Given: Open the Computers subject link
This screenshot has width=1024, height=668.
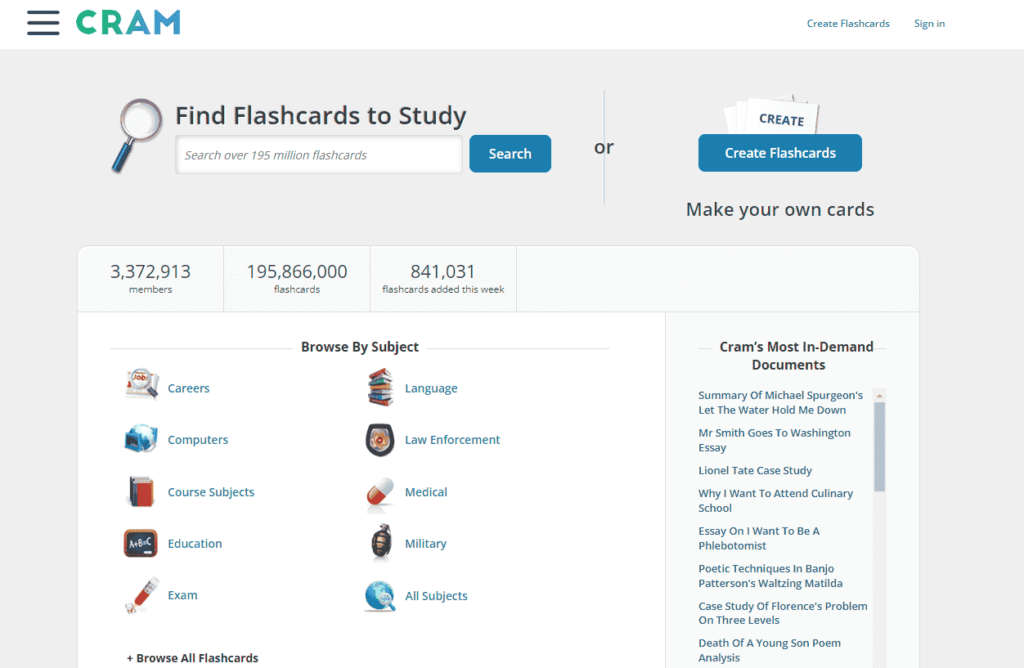Looking at the screenshot, I should click(198, 439).
